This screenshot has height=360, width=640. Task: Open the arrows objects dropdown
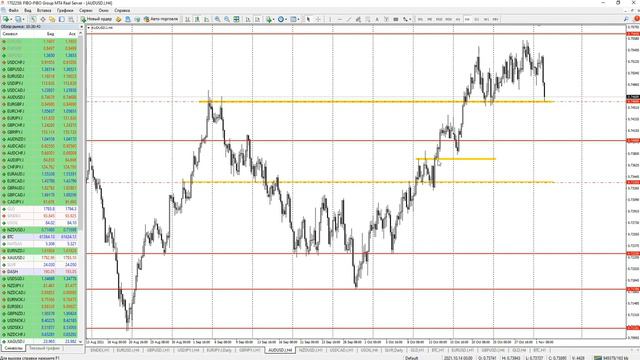[x=406, y=19]
